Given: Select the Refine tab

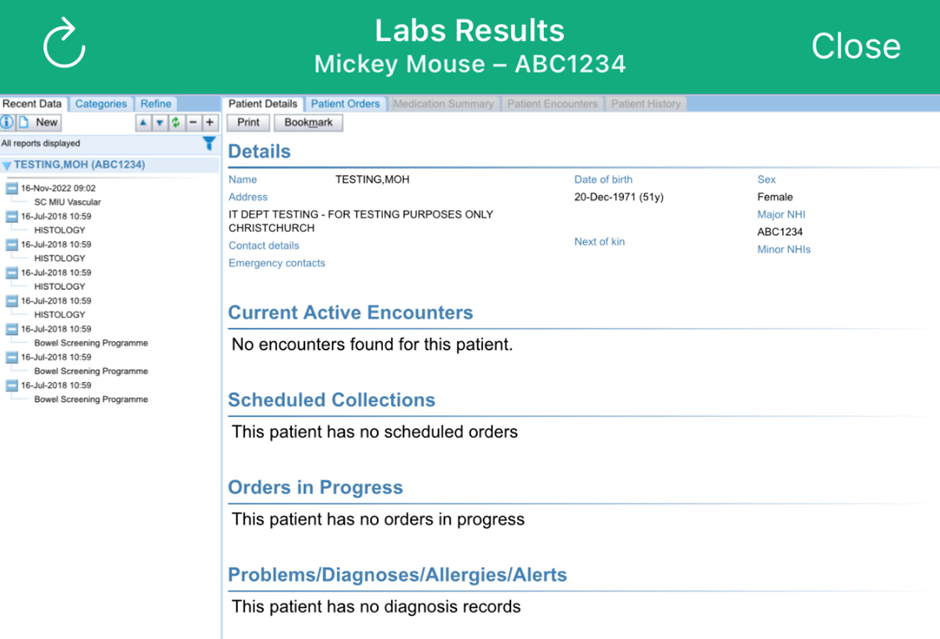Looking at the screenshot, I should pyautogui.click(x=156, y=104).
